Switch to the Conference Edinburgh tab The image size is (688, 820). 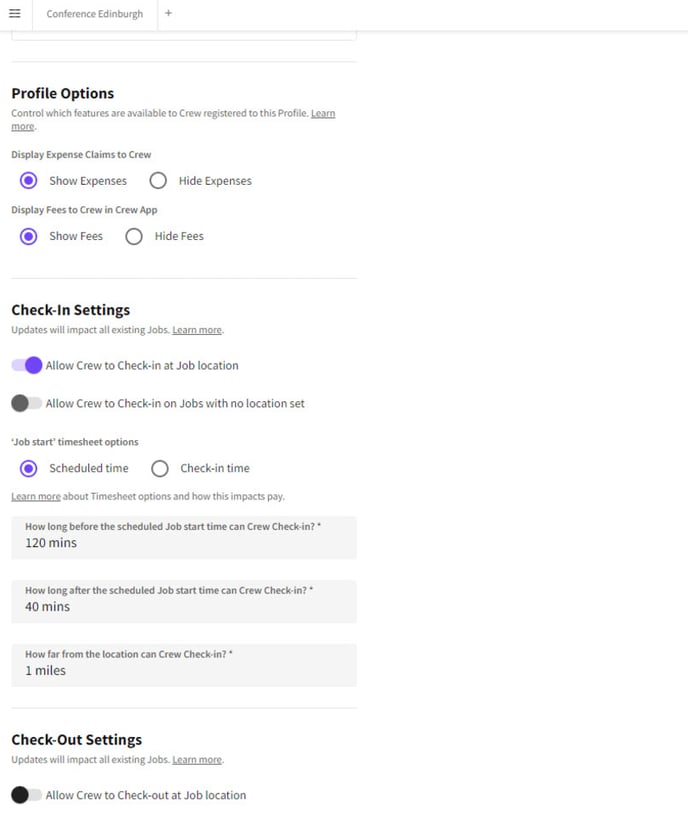pyautogui.click(x=95, y=14)
